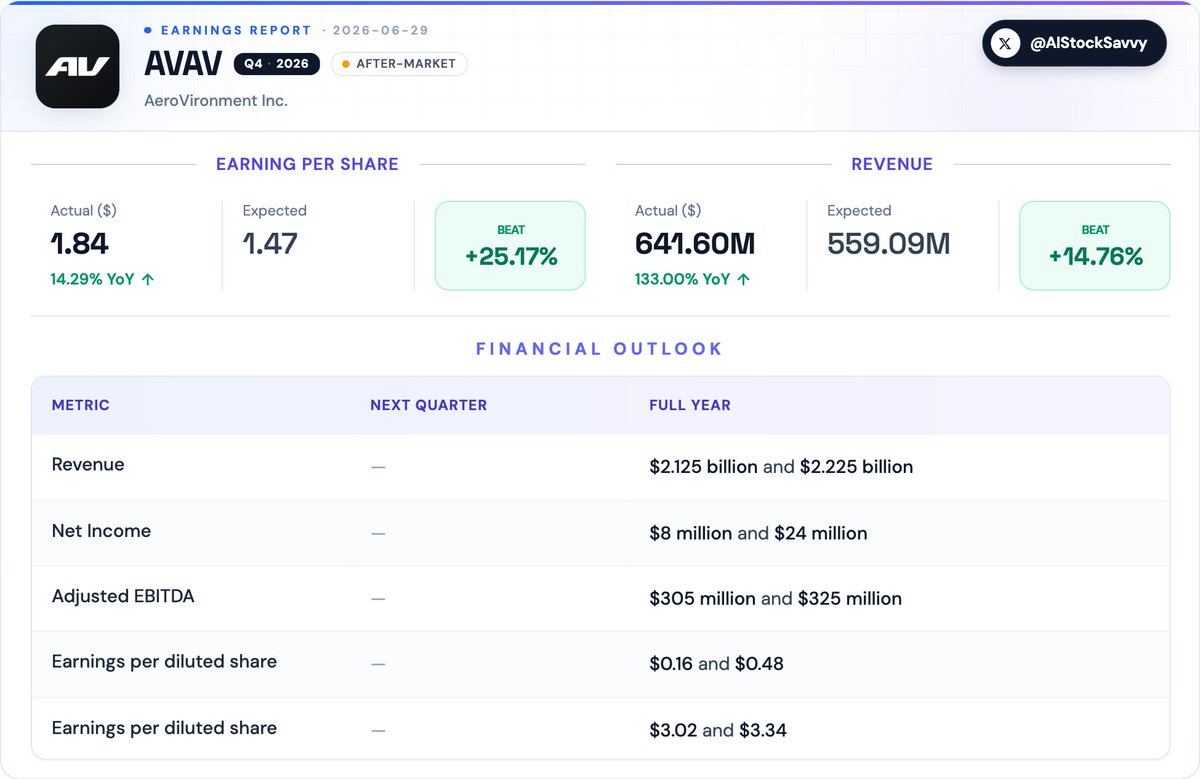Click the revenue BEAT +14.76% badge

click(x=1094, y=246)
